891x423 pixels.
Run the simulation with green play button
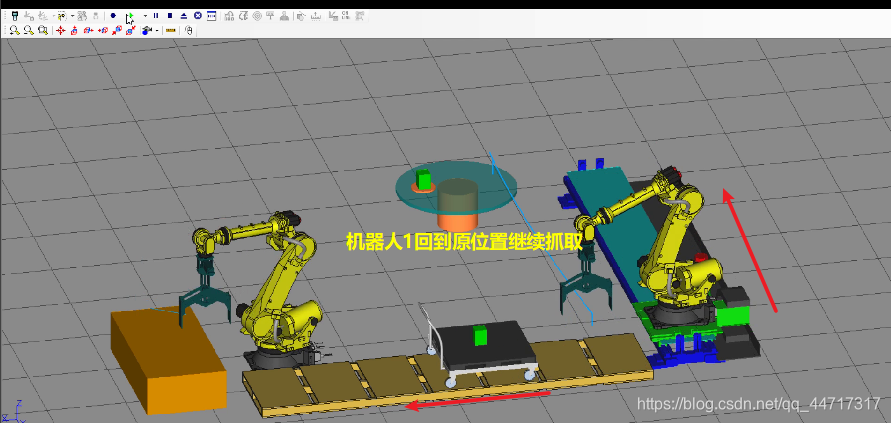point(130,16)
